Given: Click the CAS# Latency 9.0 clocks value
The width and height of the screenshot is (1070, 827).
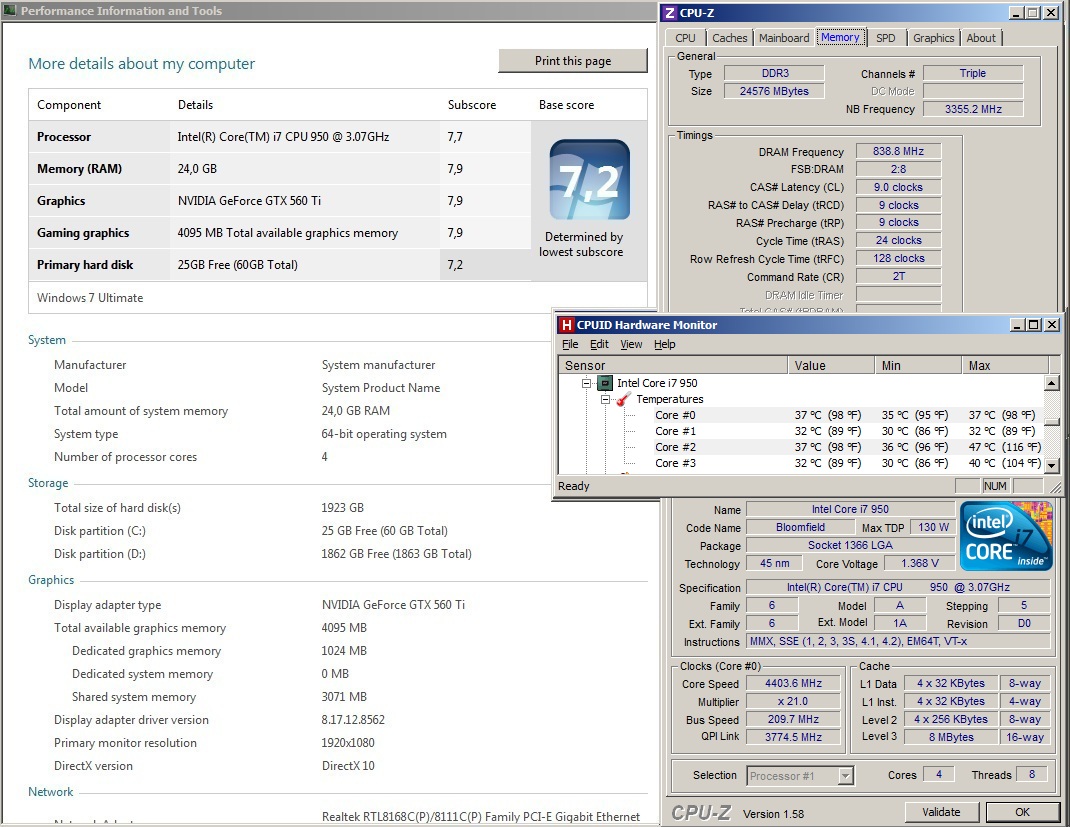Looking at the screenshot, I should (x=898, y=187).
